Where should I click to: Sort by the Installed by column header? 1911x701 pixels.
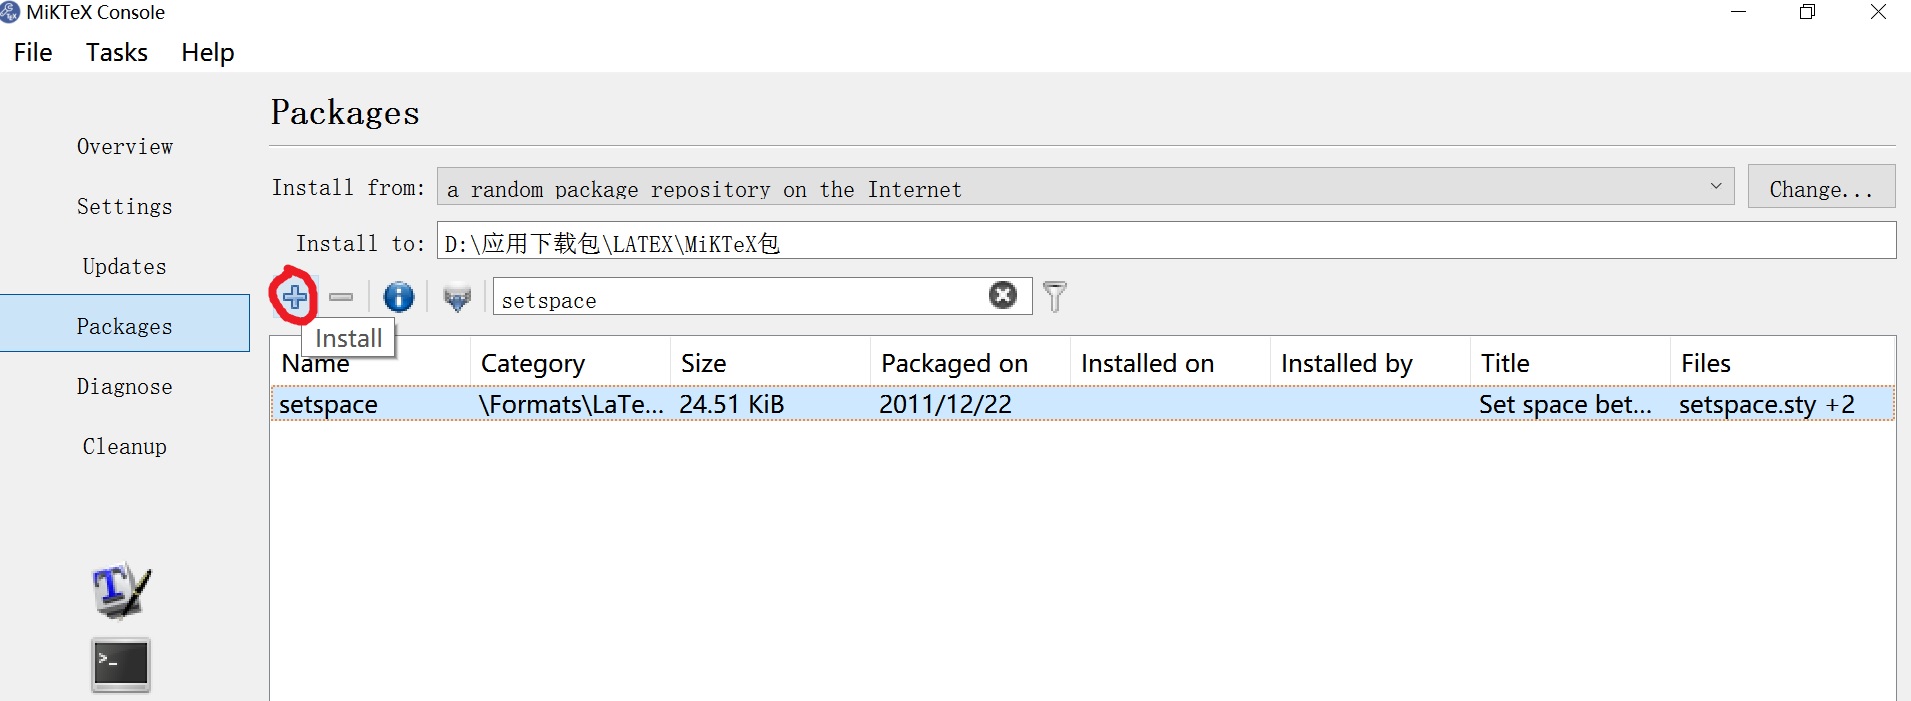coord(1370,363)
